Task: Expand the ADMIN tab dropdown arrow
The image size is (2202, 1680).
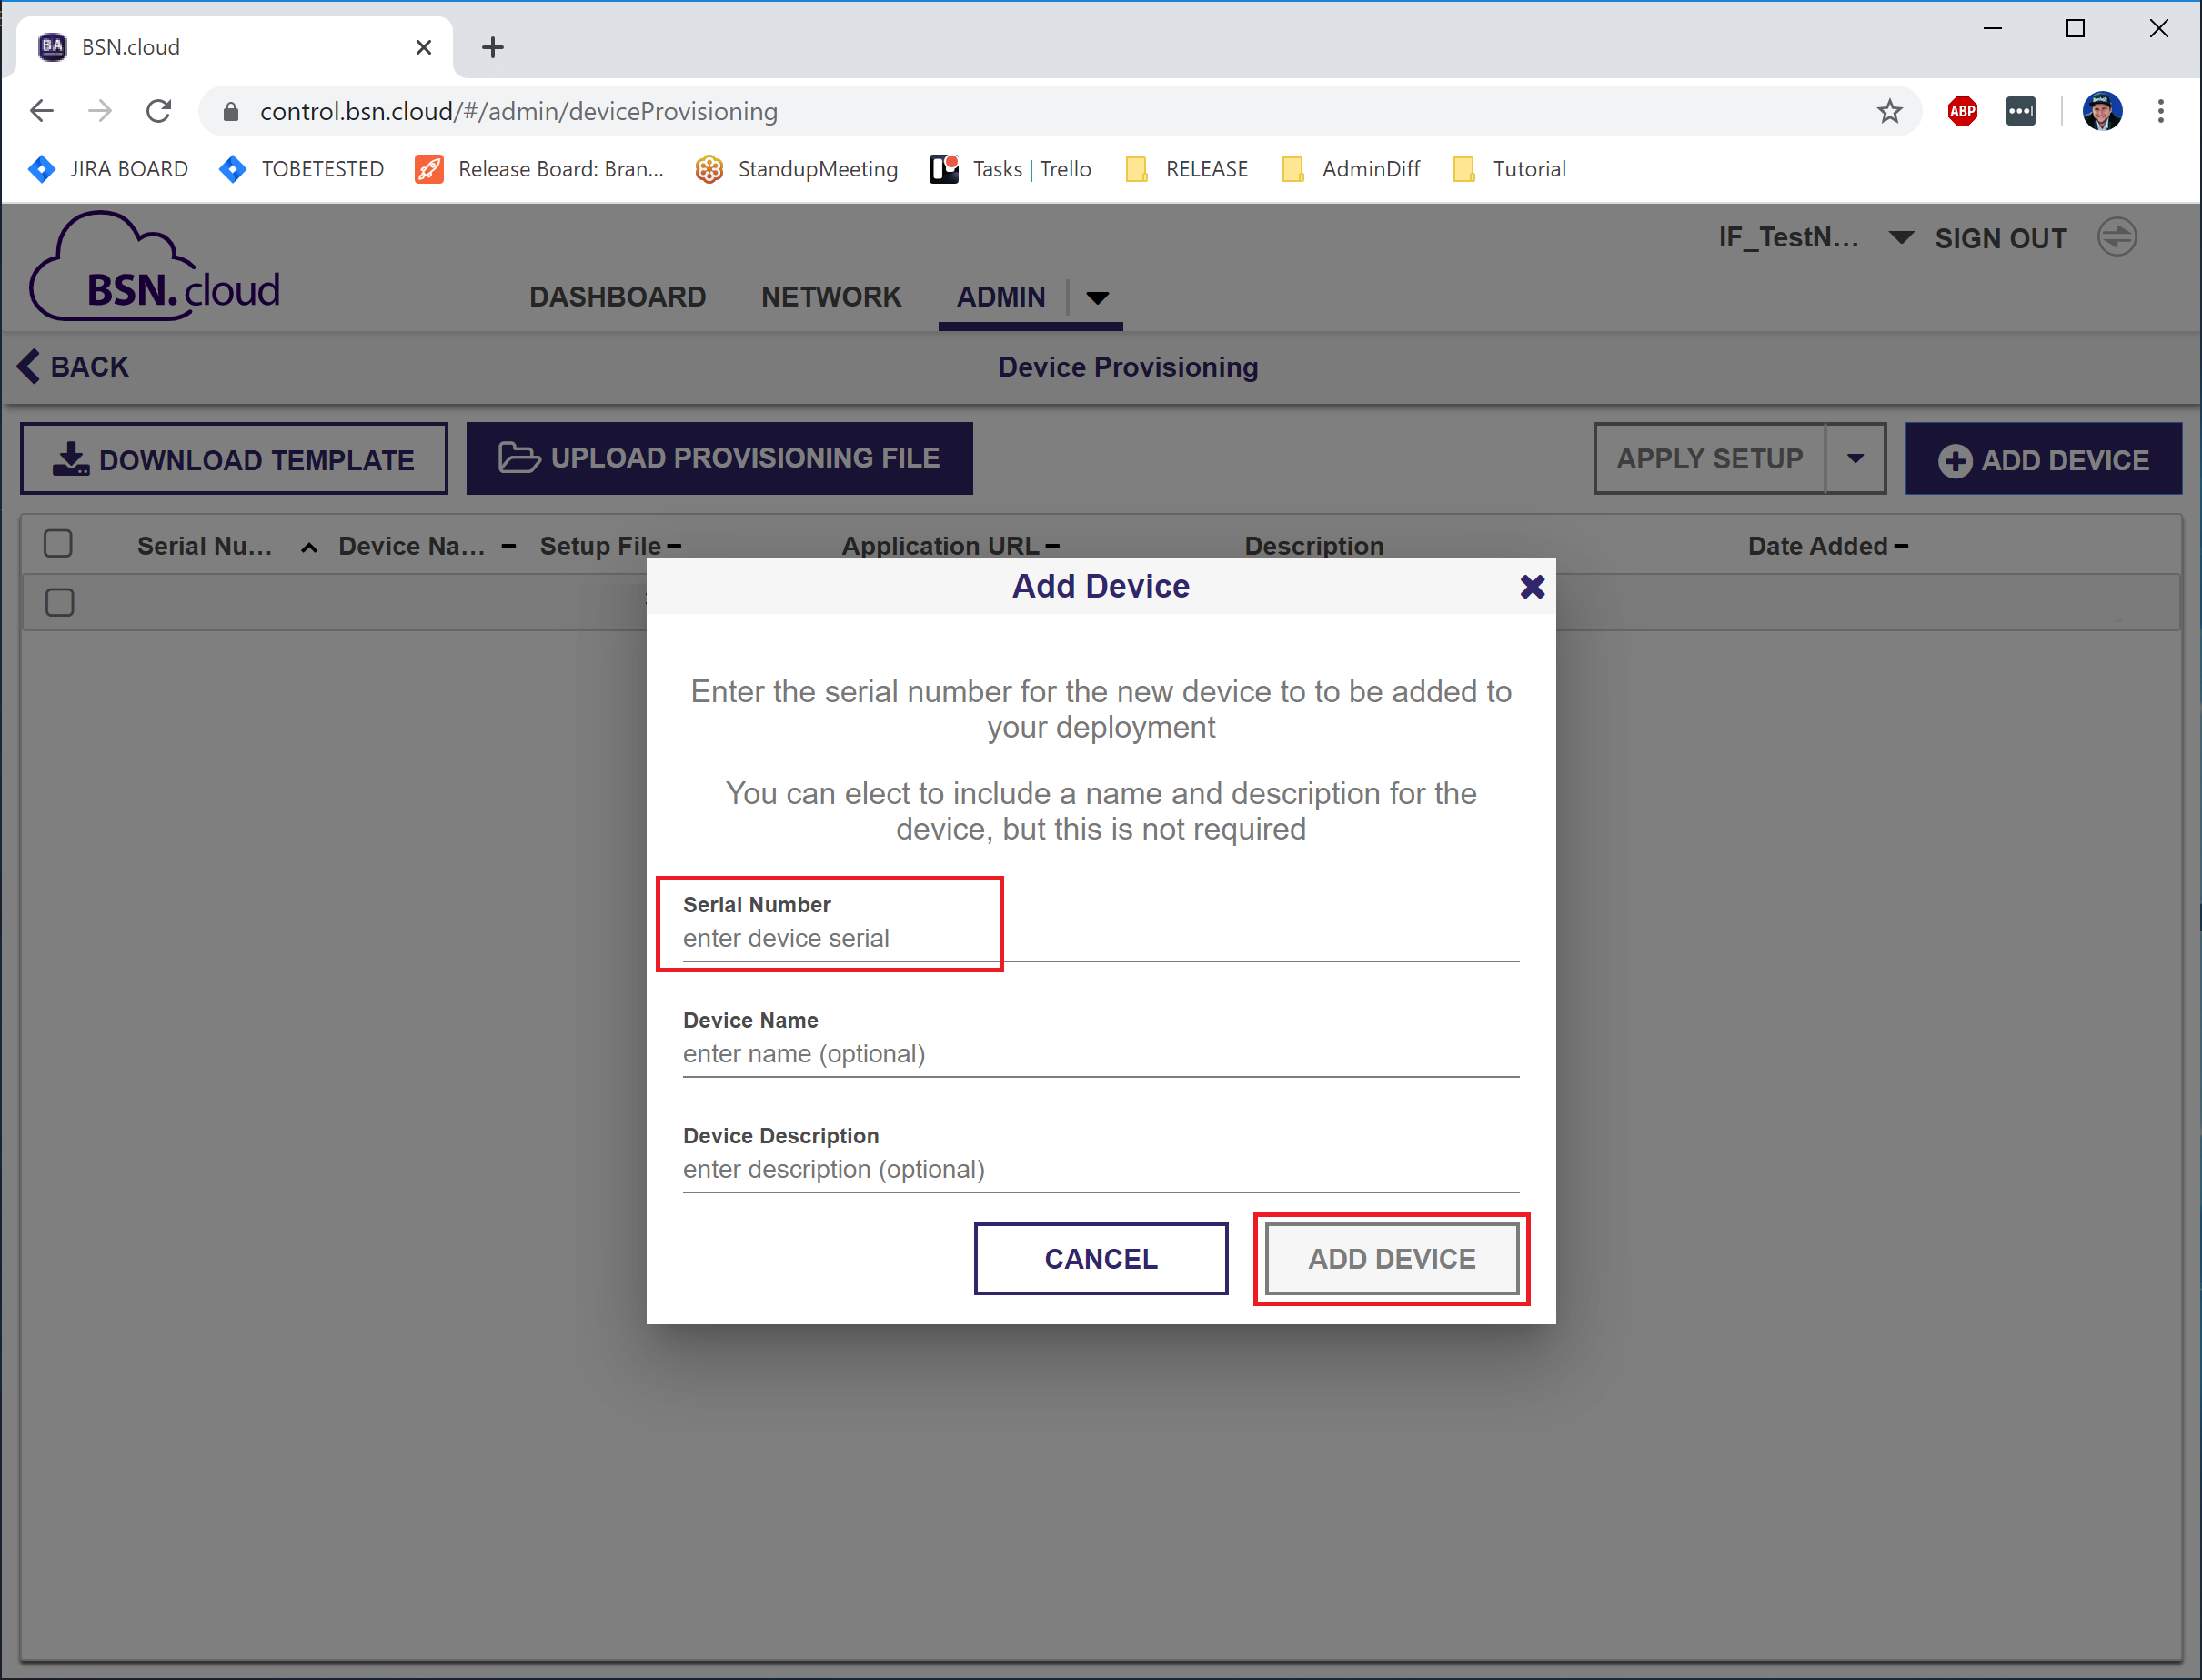Action: (1097, 298)
